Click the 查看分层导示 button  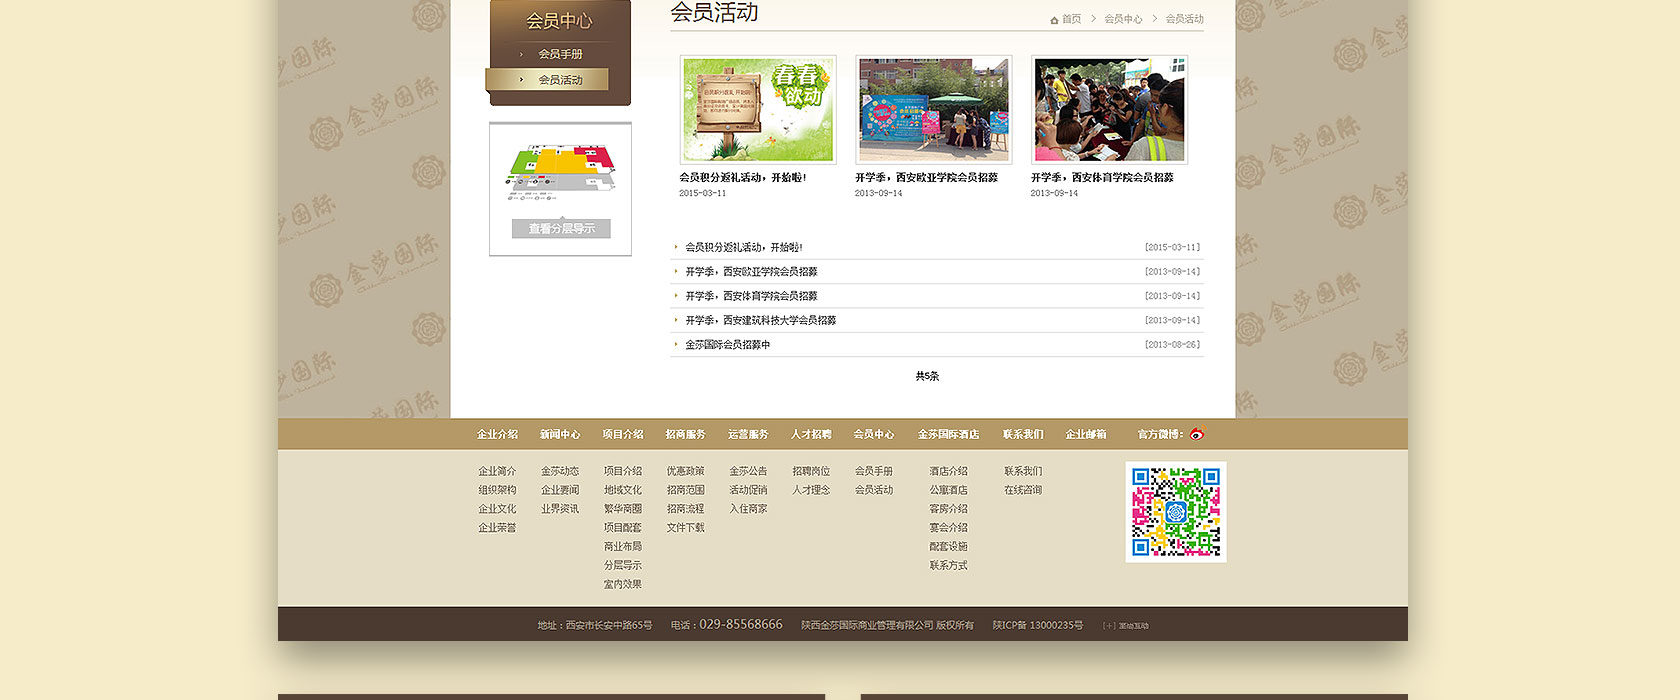point(561,229)
